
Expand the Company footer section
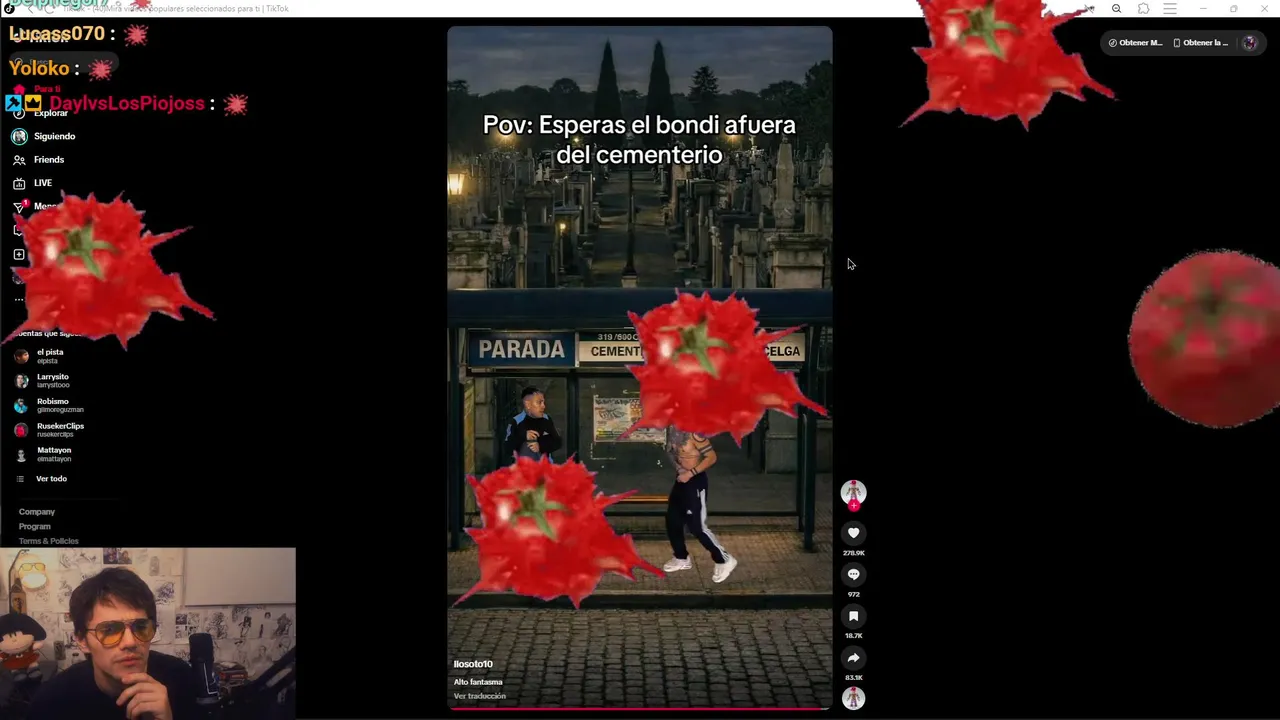37,512
